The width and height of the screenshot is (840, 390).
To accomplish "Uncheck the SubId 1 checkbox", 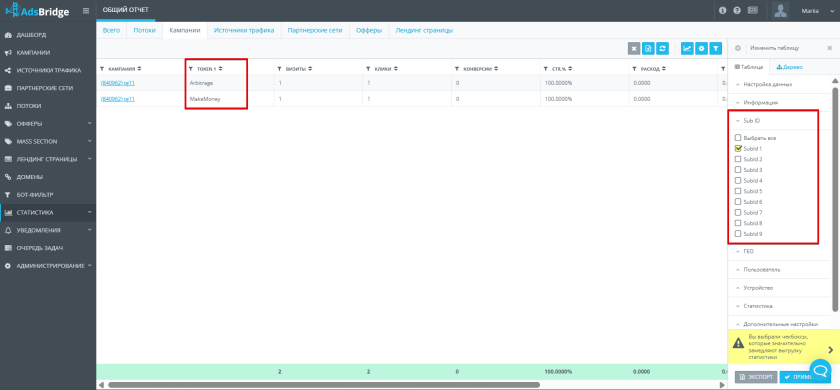I will (x=738, y=148).
